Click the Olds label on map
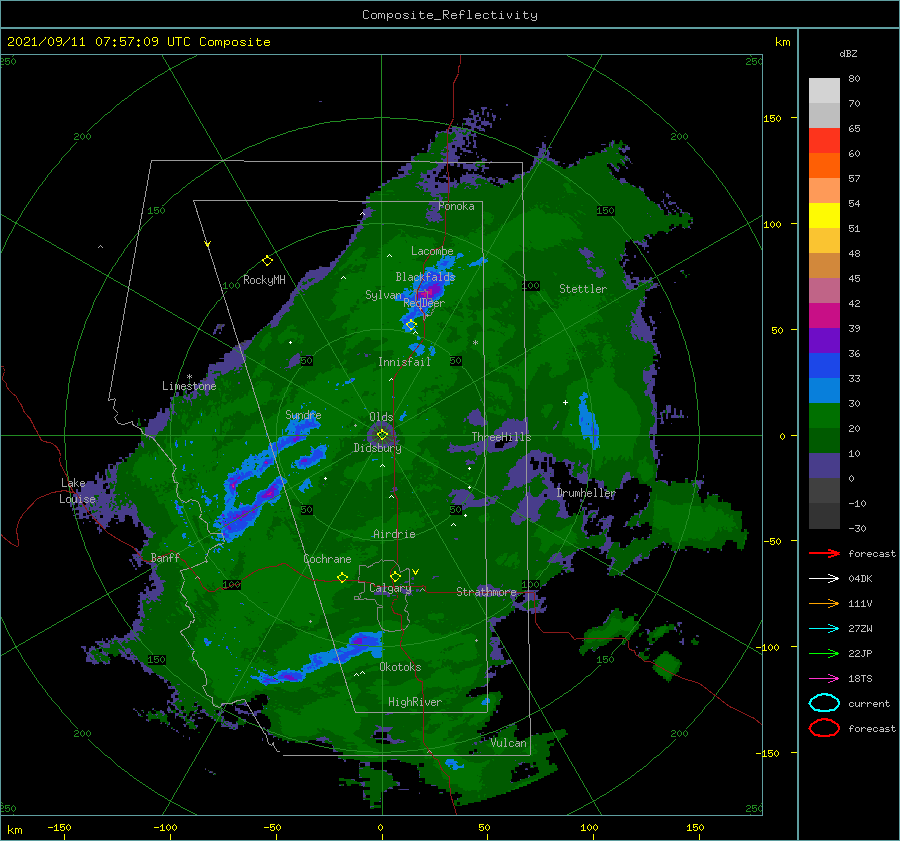 pos(381,417)
